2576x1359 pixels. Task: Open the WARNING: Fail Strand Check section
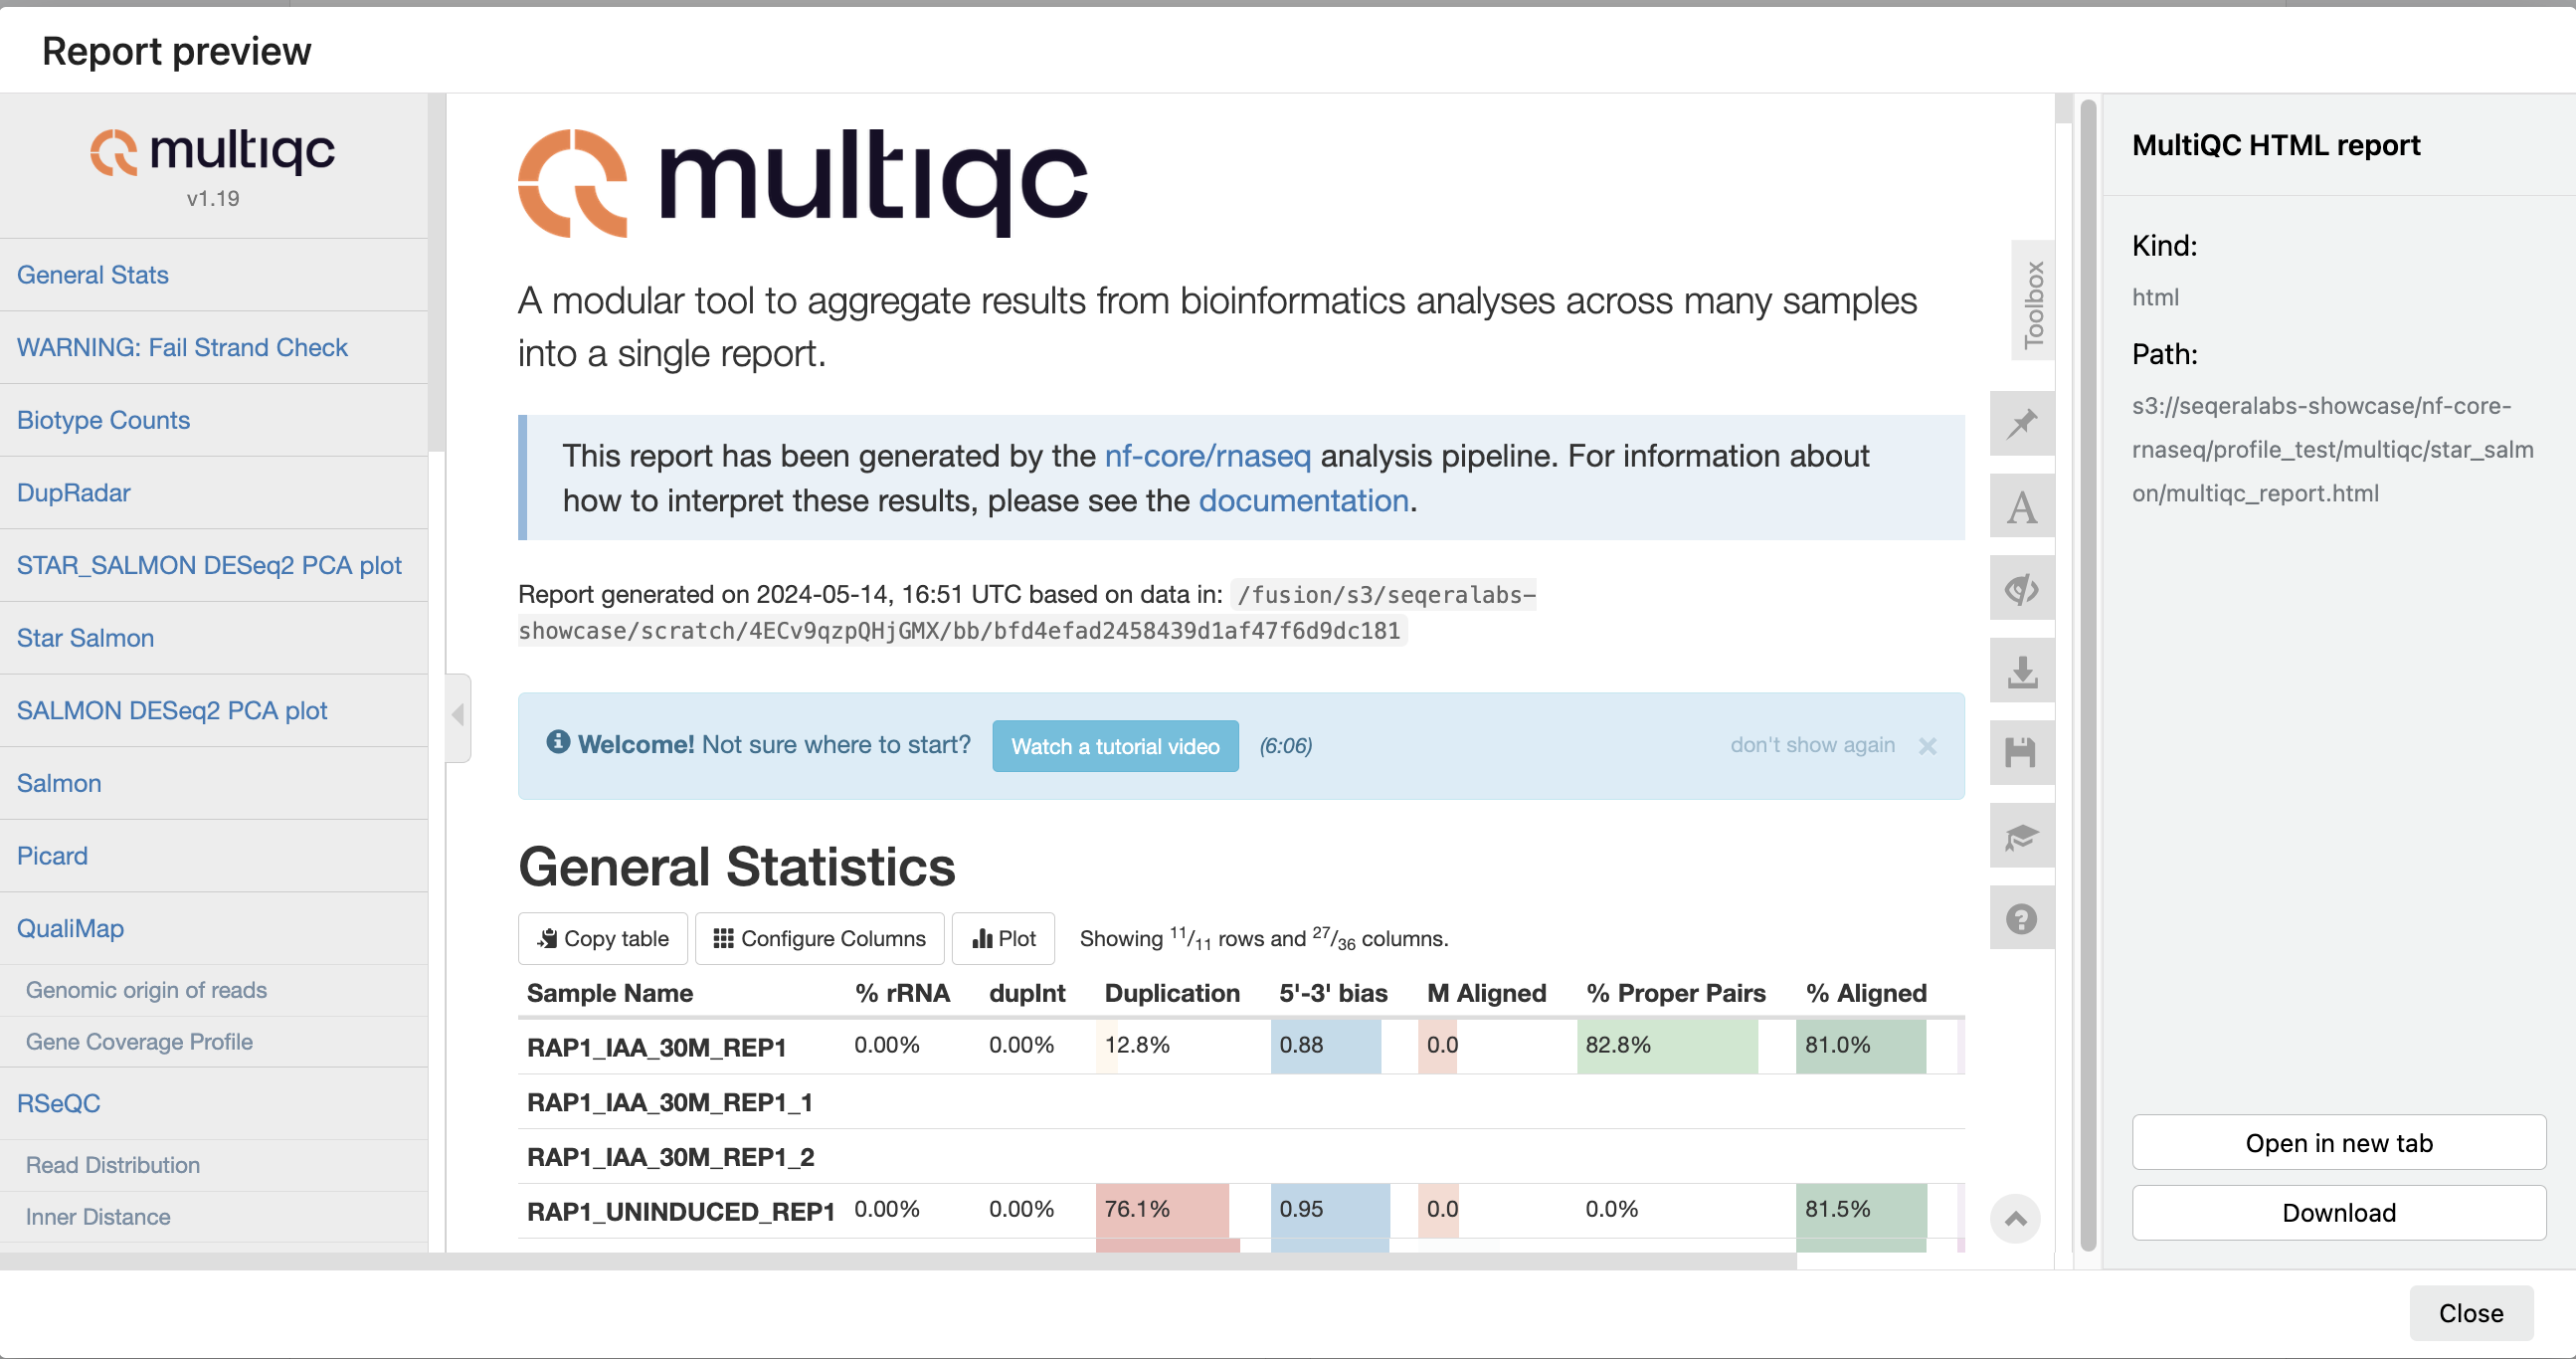coord(181,347)
